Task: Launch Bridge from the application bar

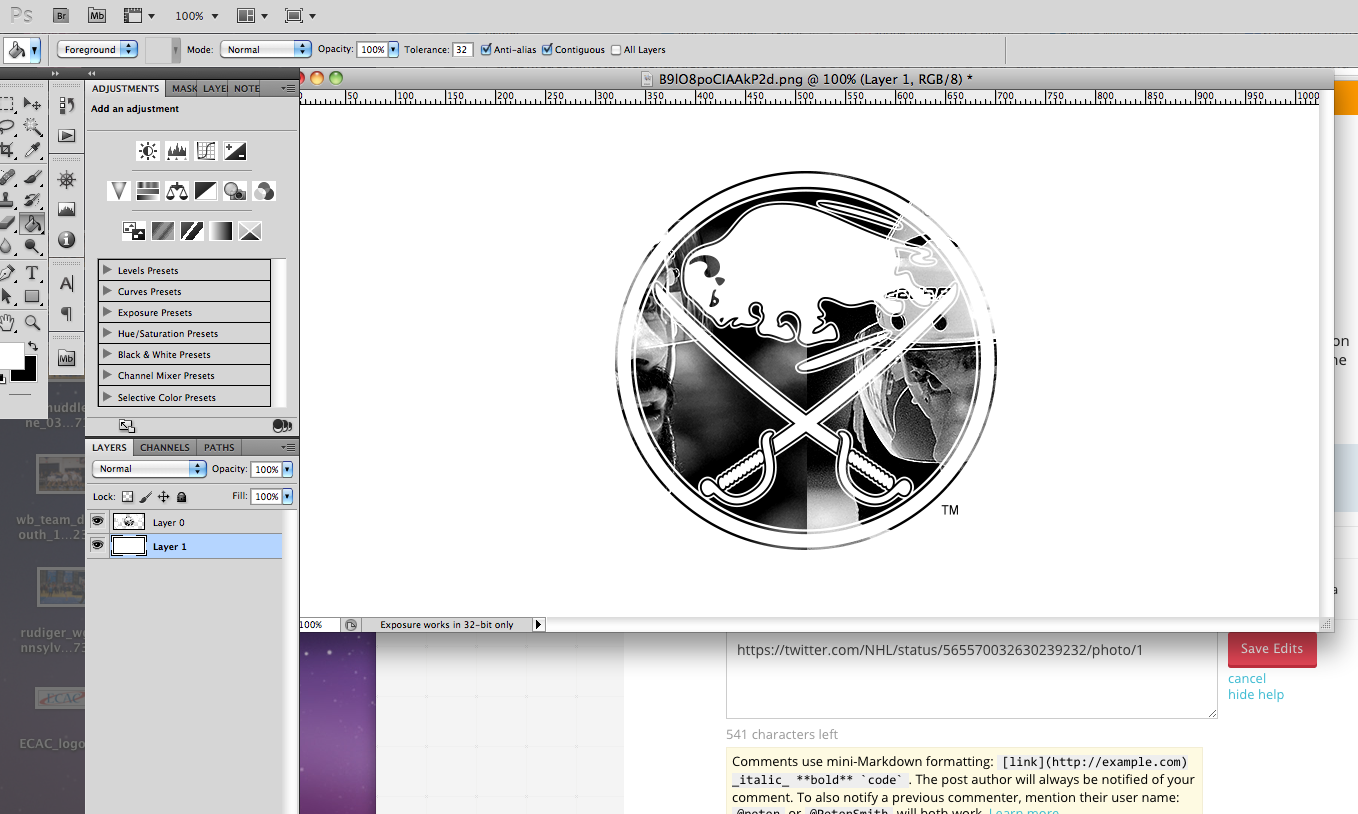Action: pos(61,16)
